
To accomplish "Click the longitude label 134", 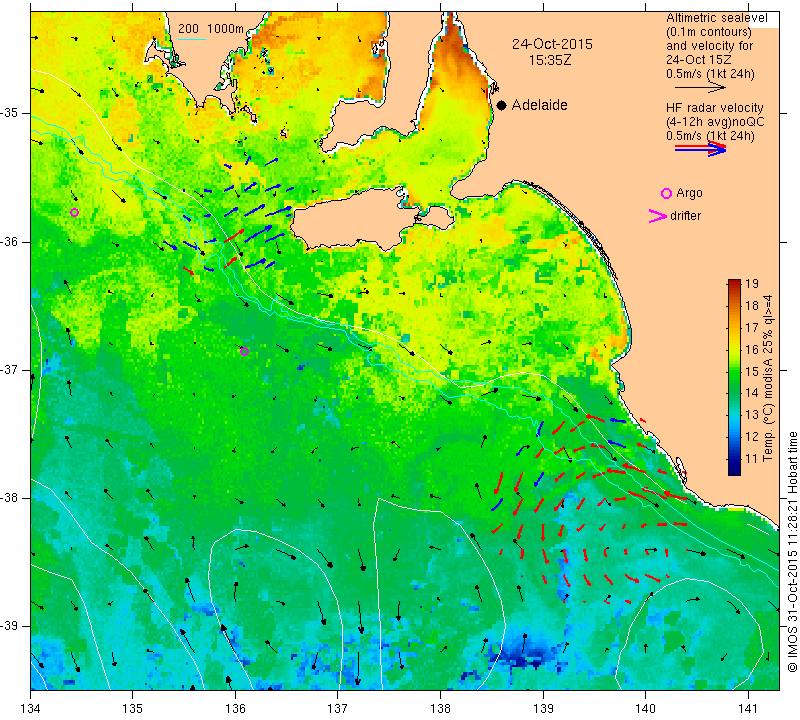I will pos(31,709).
